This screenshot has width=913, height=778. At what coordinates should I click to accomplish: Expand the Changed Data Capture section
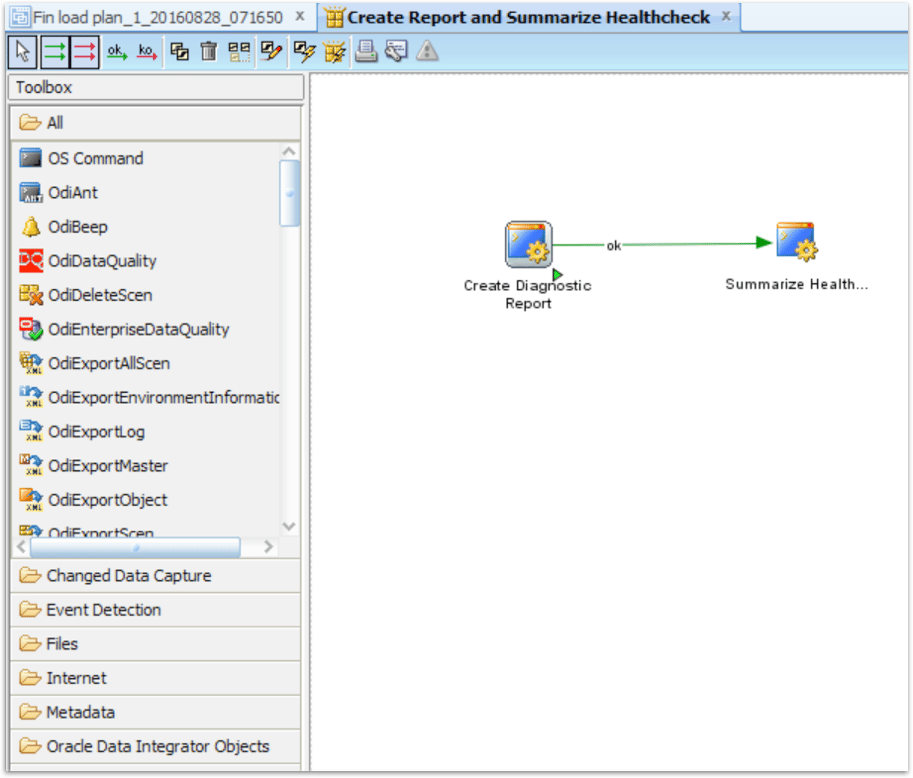coord(117,575)
